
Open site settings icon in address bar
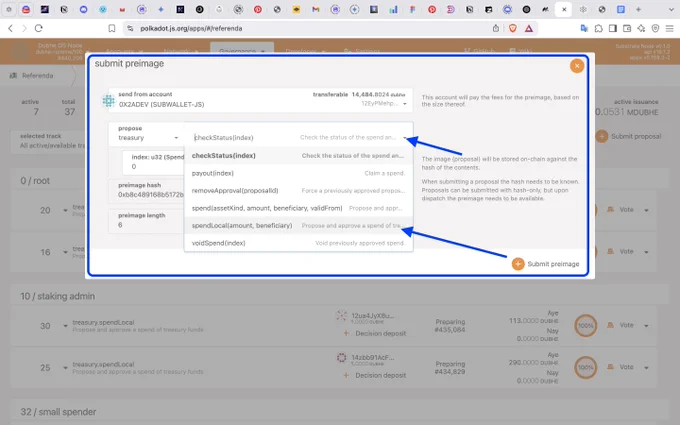pos(130,28)
